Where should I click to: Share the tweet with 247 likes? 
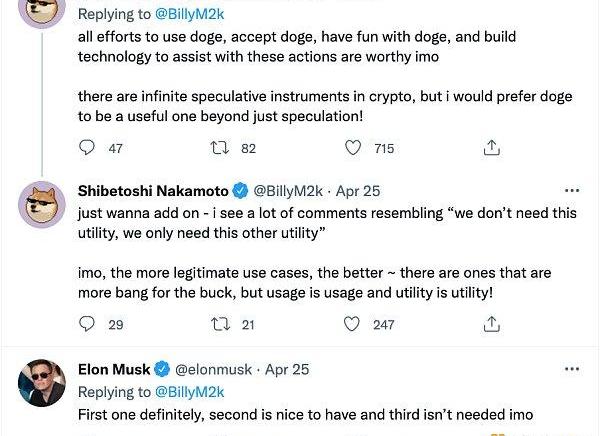pyautogui.click(x=491, y=324)
